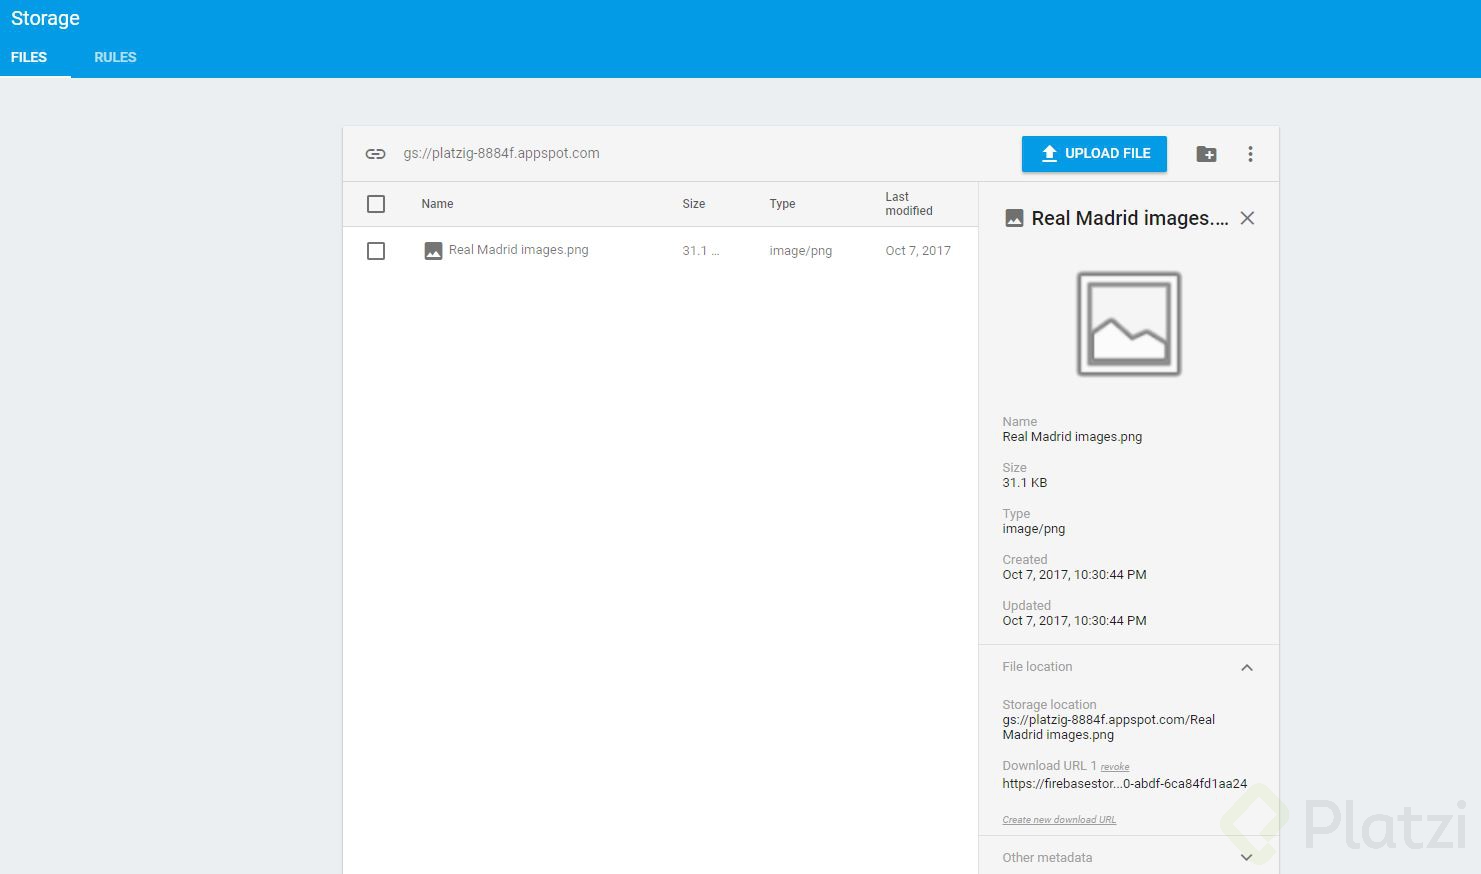Click the 31.1 KB size value in details
Image resolution: width=1481 pixels, height=874 pixels.
click(x=1025, y=483)
